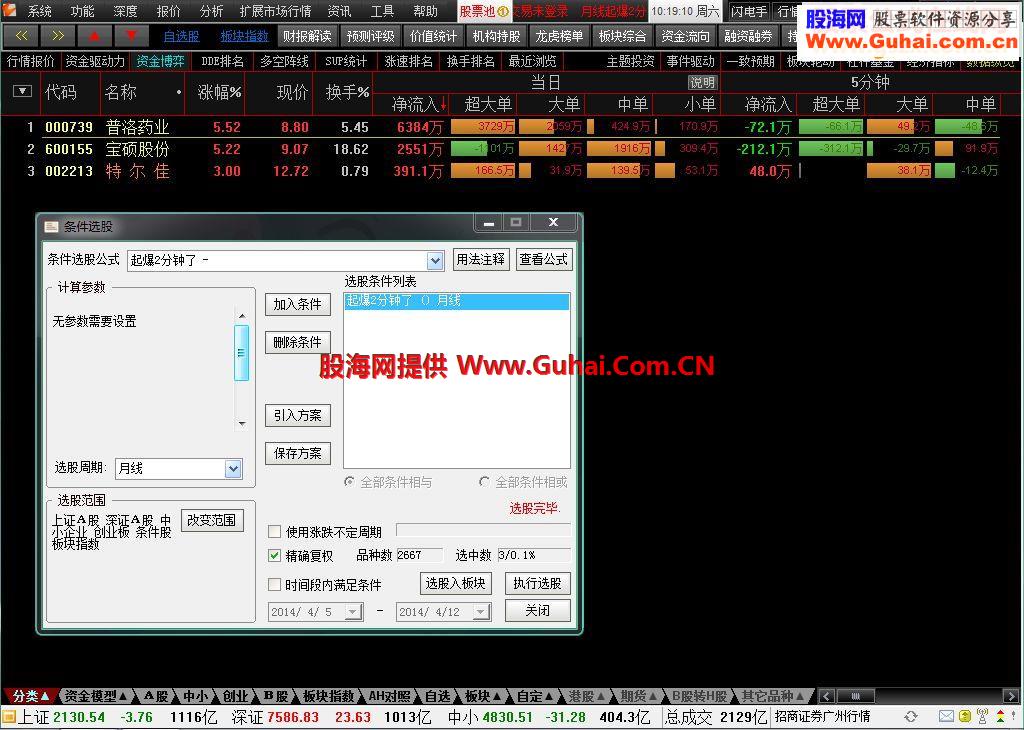Image resolution: width=1024 pixels, height=730 pixels.
Task: Click the 改变范围 button
Action: pos(212,520)
